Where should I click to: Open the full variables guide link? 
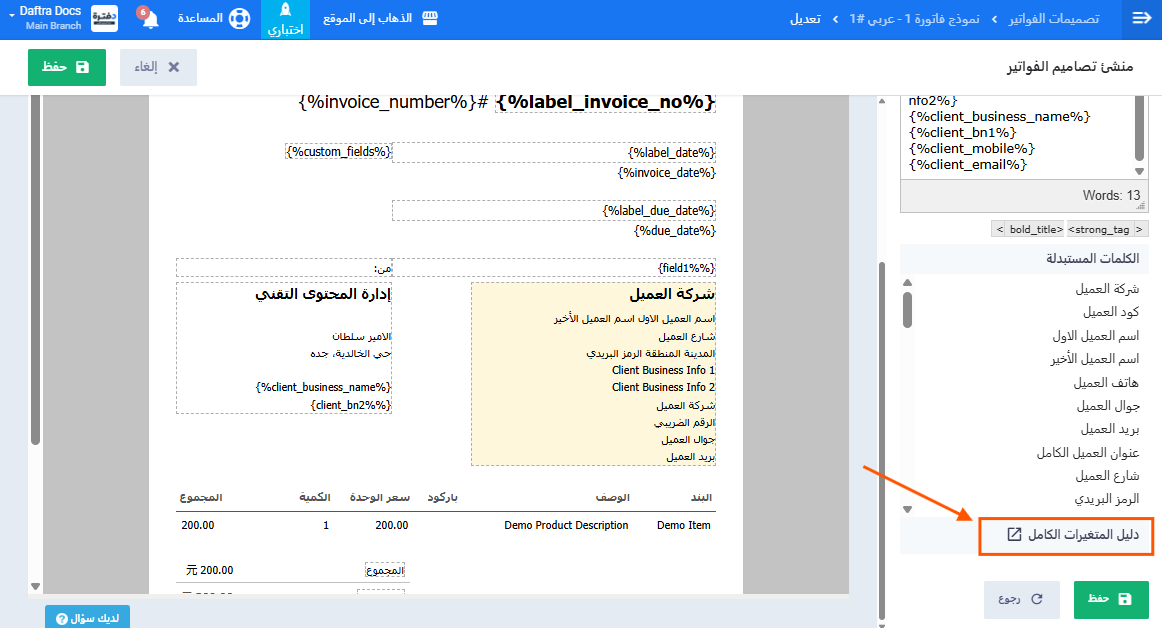pyautogui.click(x=1065, y=535)
